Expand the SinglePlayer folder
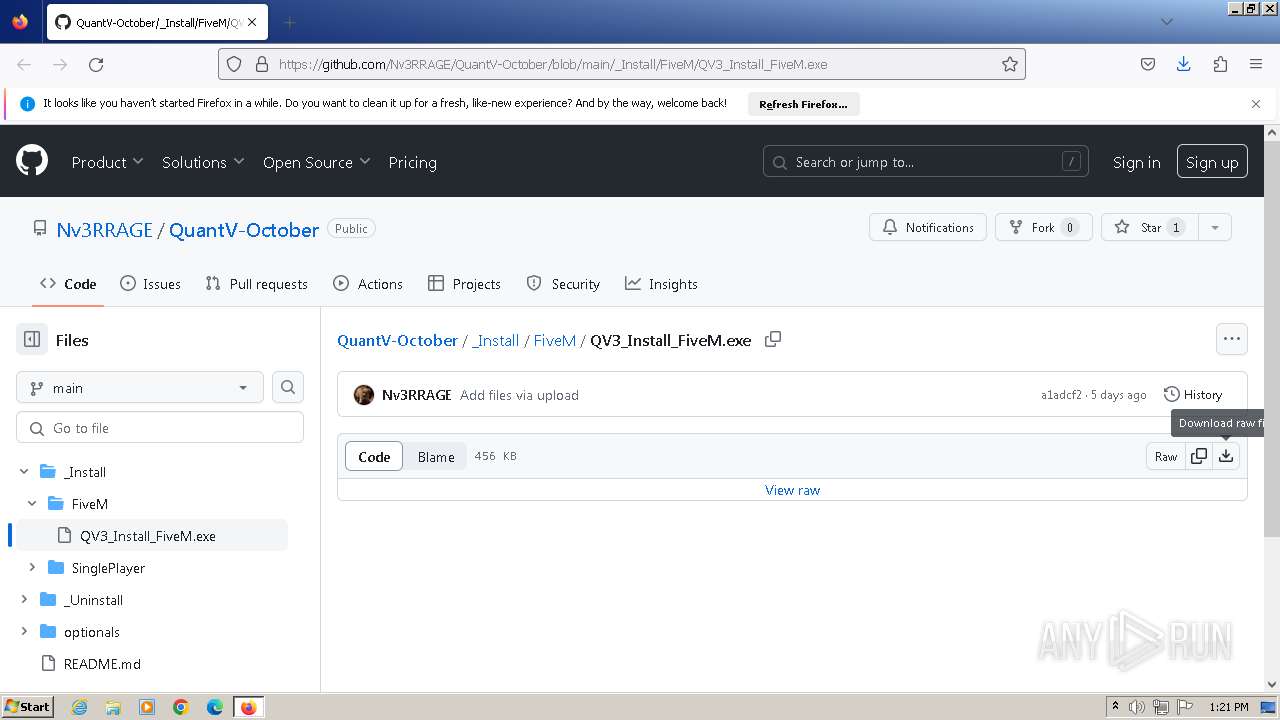 32,568
